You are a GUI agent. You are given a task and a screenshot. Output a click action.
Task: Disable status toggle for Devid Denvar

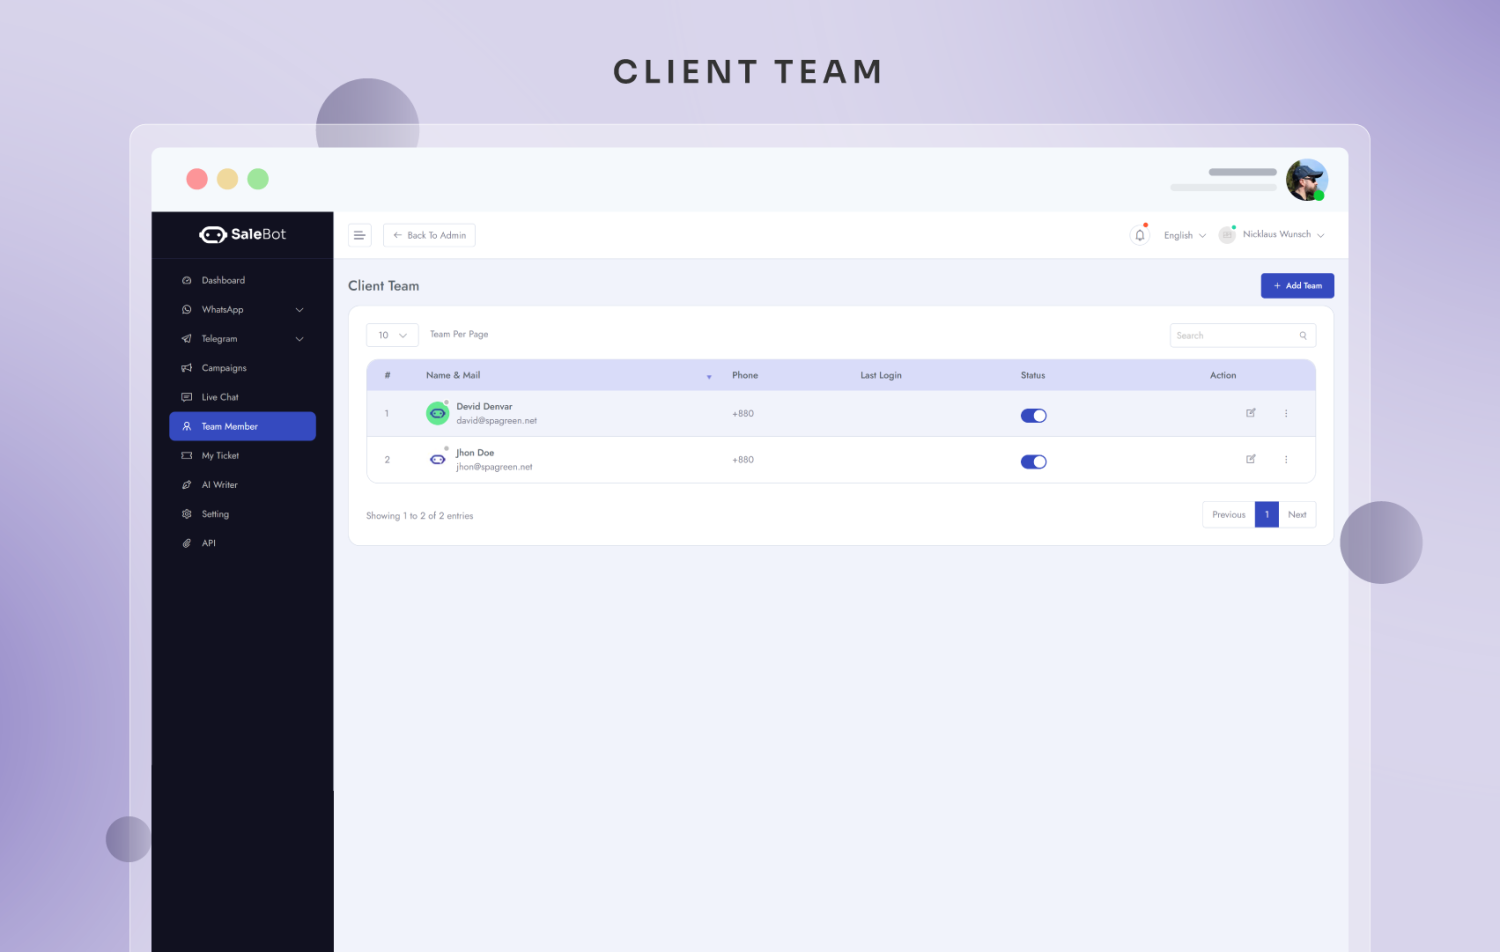(1033, 415)
